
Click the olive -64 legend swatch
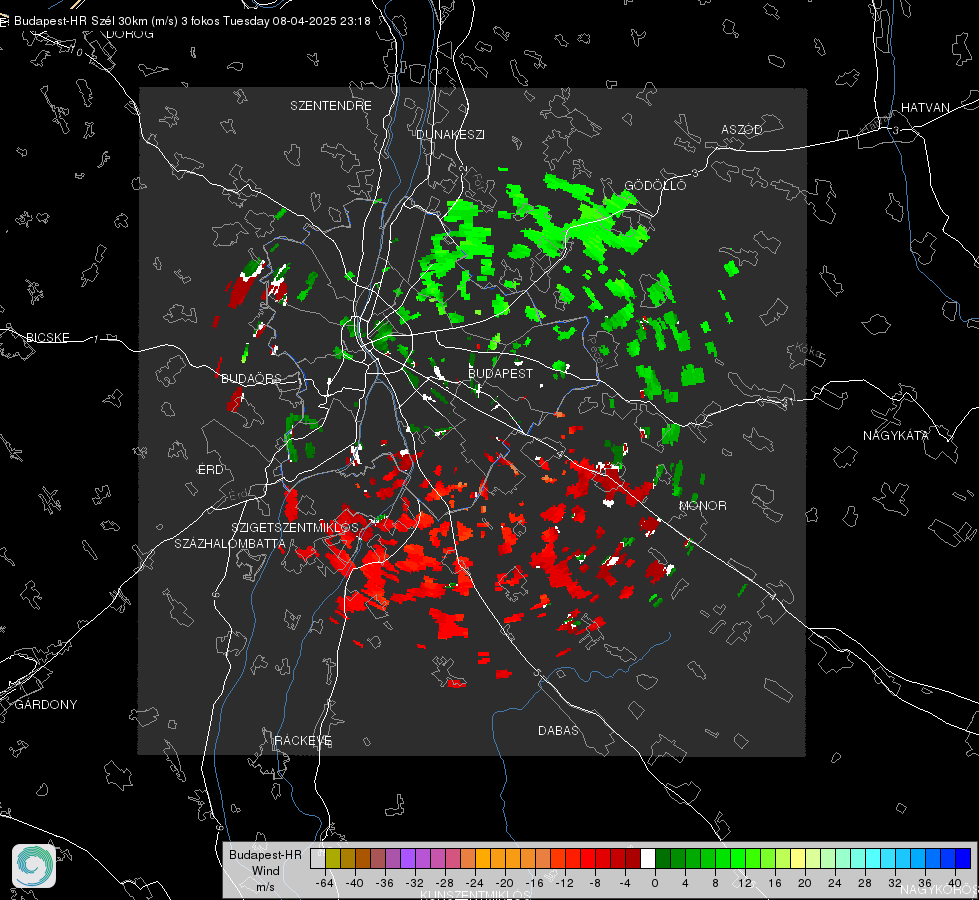click(333, 859)
